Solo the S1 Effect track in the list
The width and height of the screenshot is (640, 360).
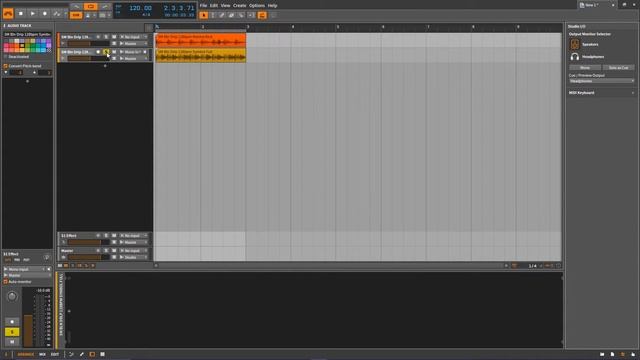pos(106,236)
